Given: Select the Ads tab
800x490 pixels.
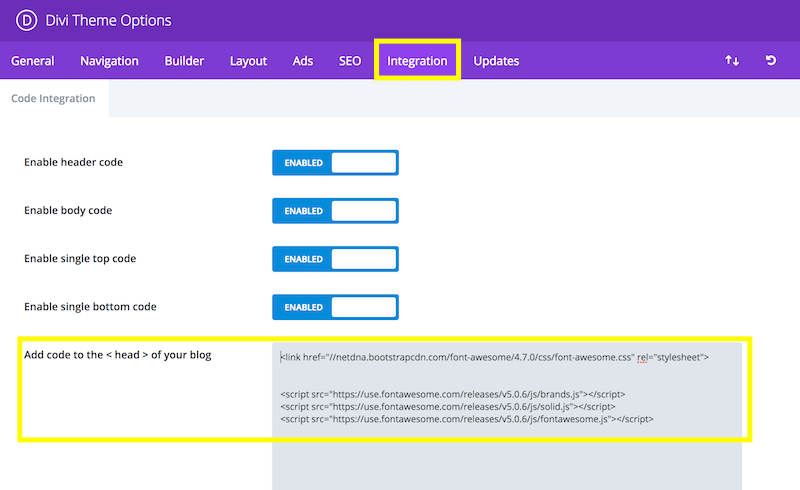Looking at the screenshot, I should tap(303, 61).
